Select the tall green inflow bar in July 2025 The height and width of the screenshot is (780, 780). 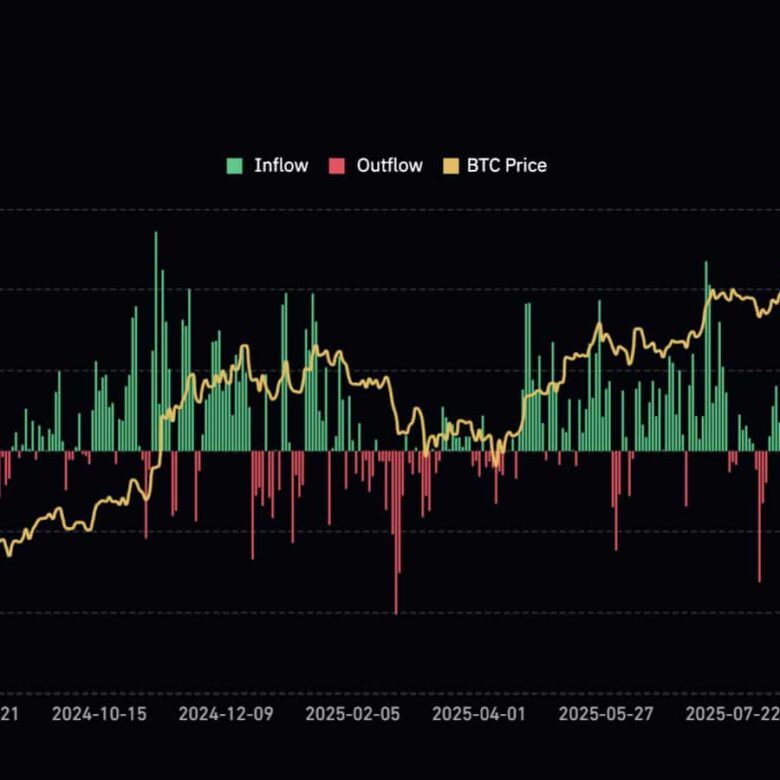pyautogui.click(x=706, y=356)
